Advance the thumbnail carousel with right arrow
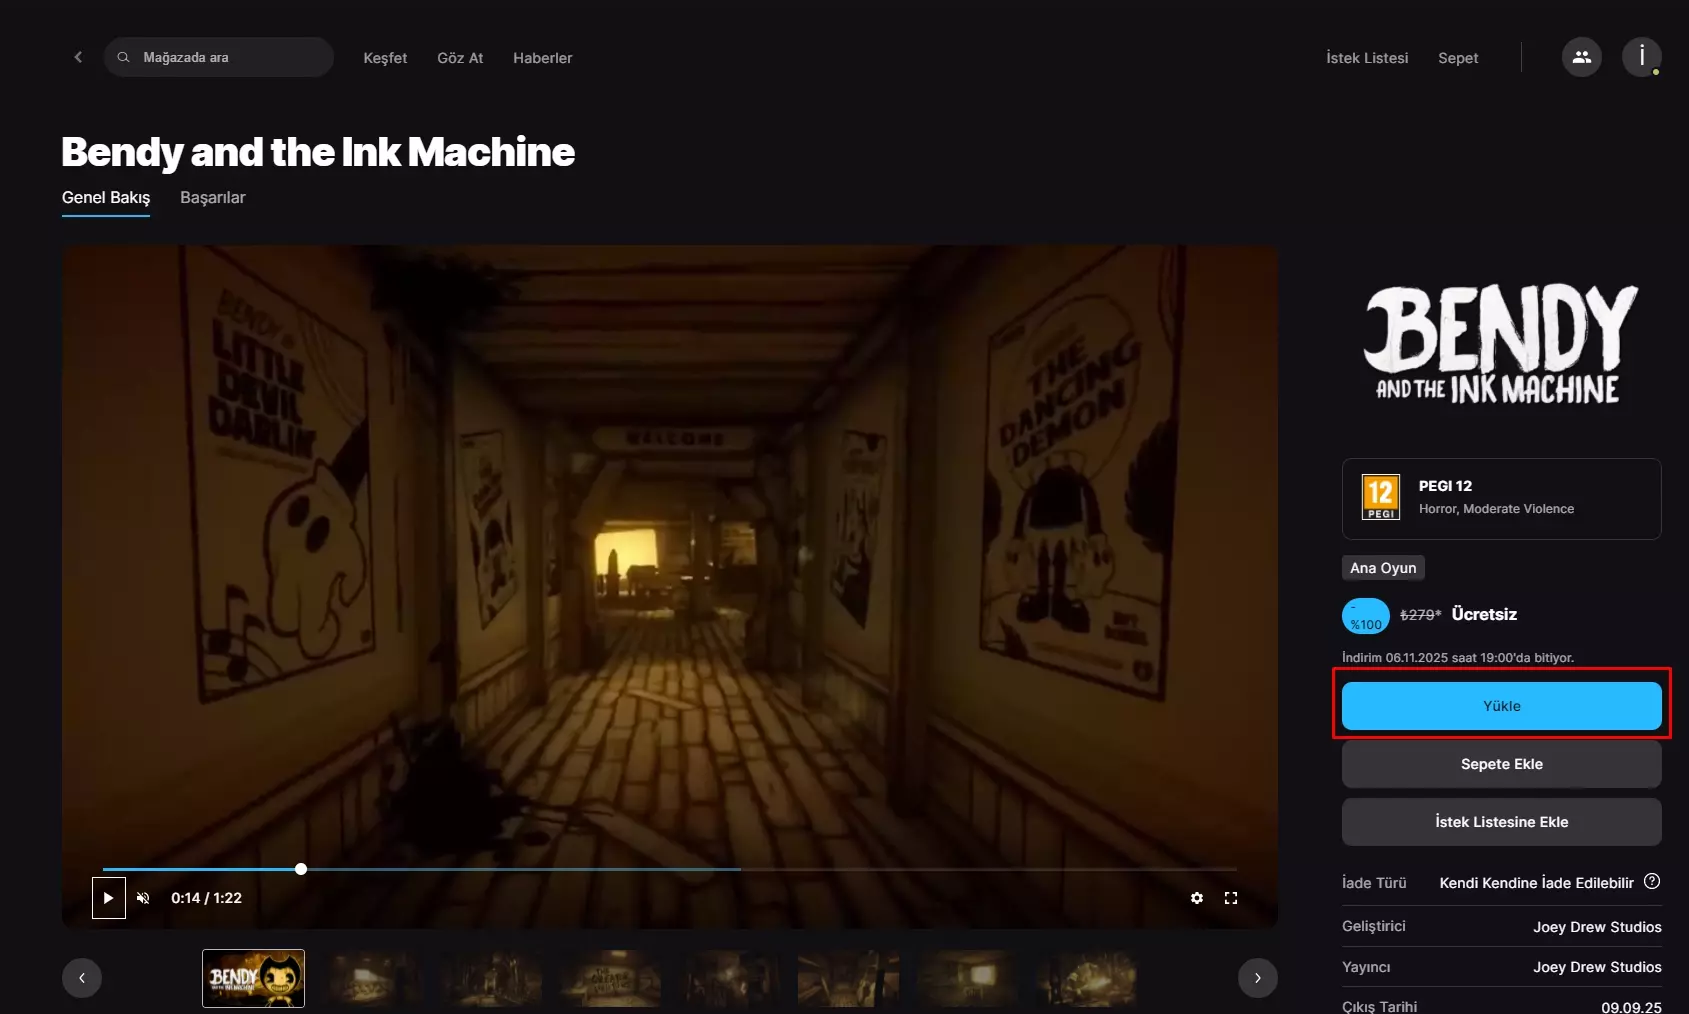 1257,978
